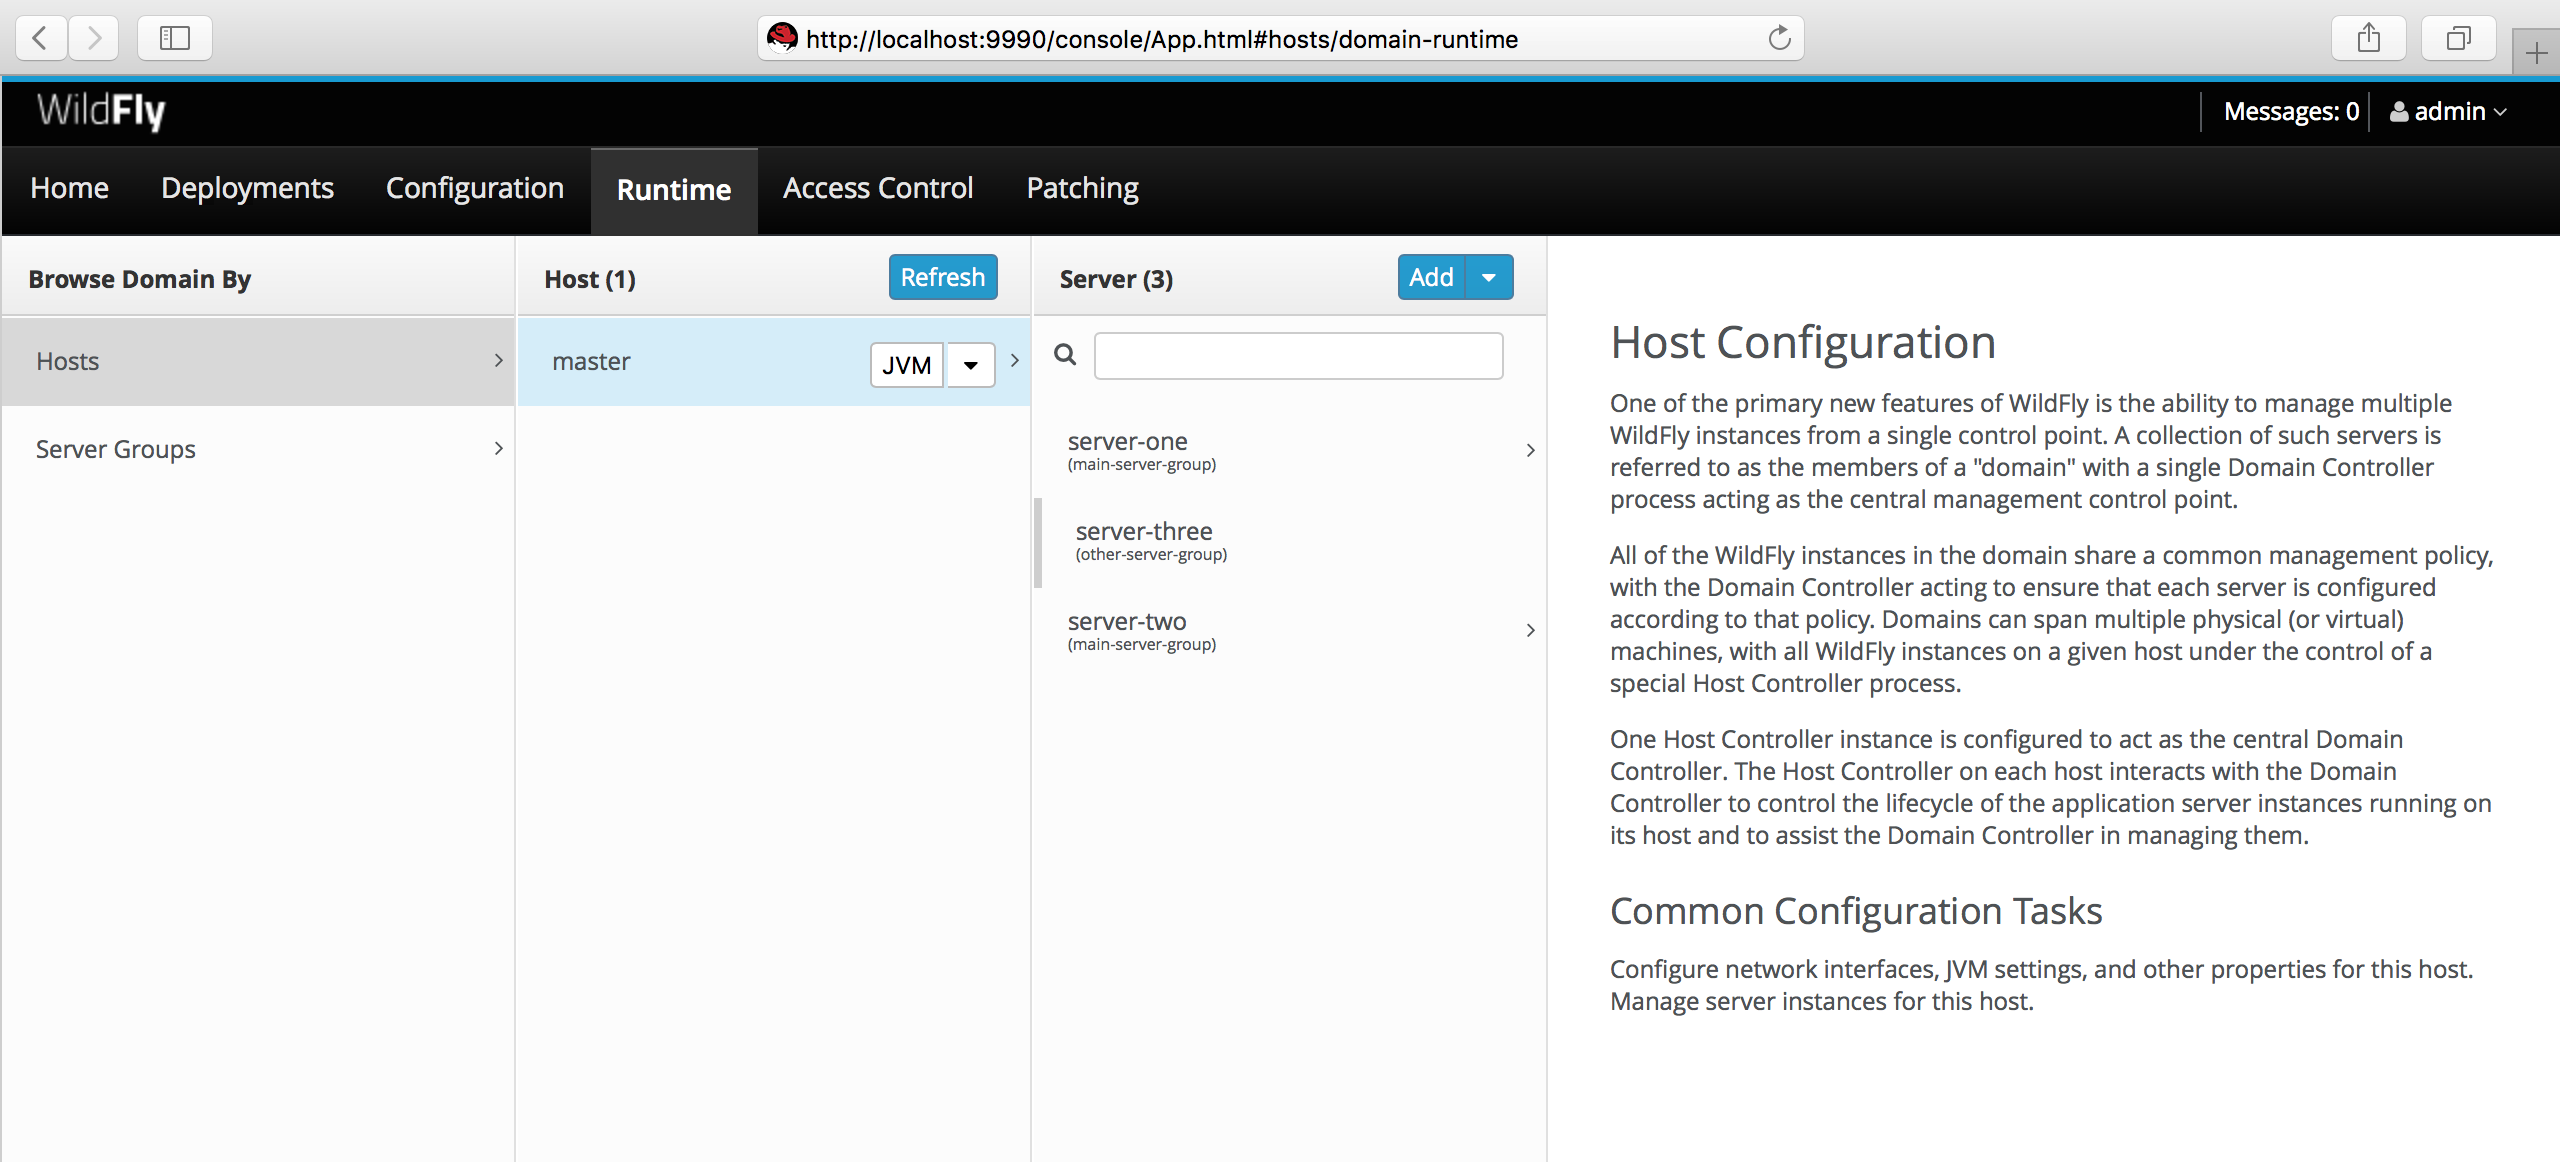Click the 'Browse Domain By' header
The height and width of the screenshot is (1162, 2560).
point(140,279)
